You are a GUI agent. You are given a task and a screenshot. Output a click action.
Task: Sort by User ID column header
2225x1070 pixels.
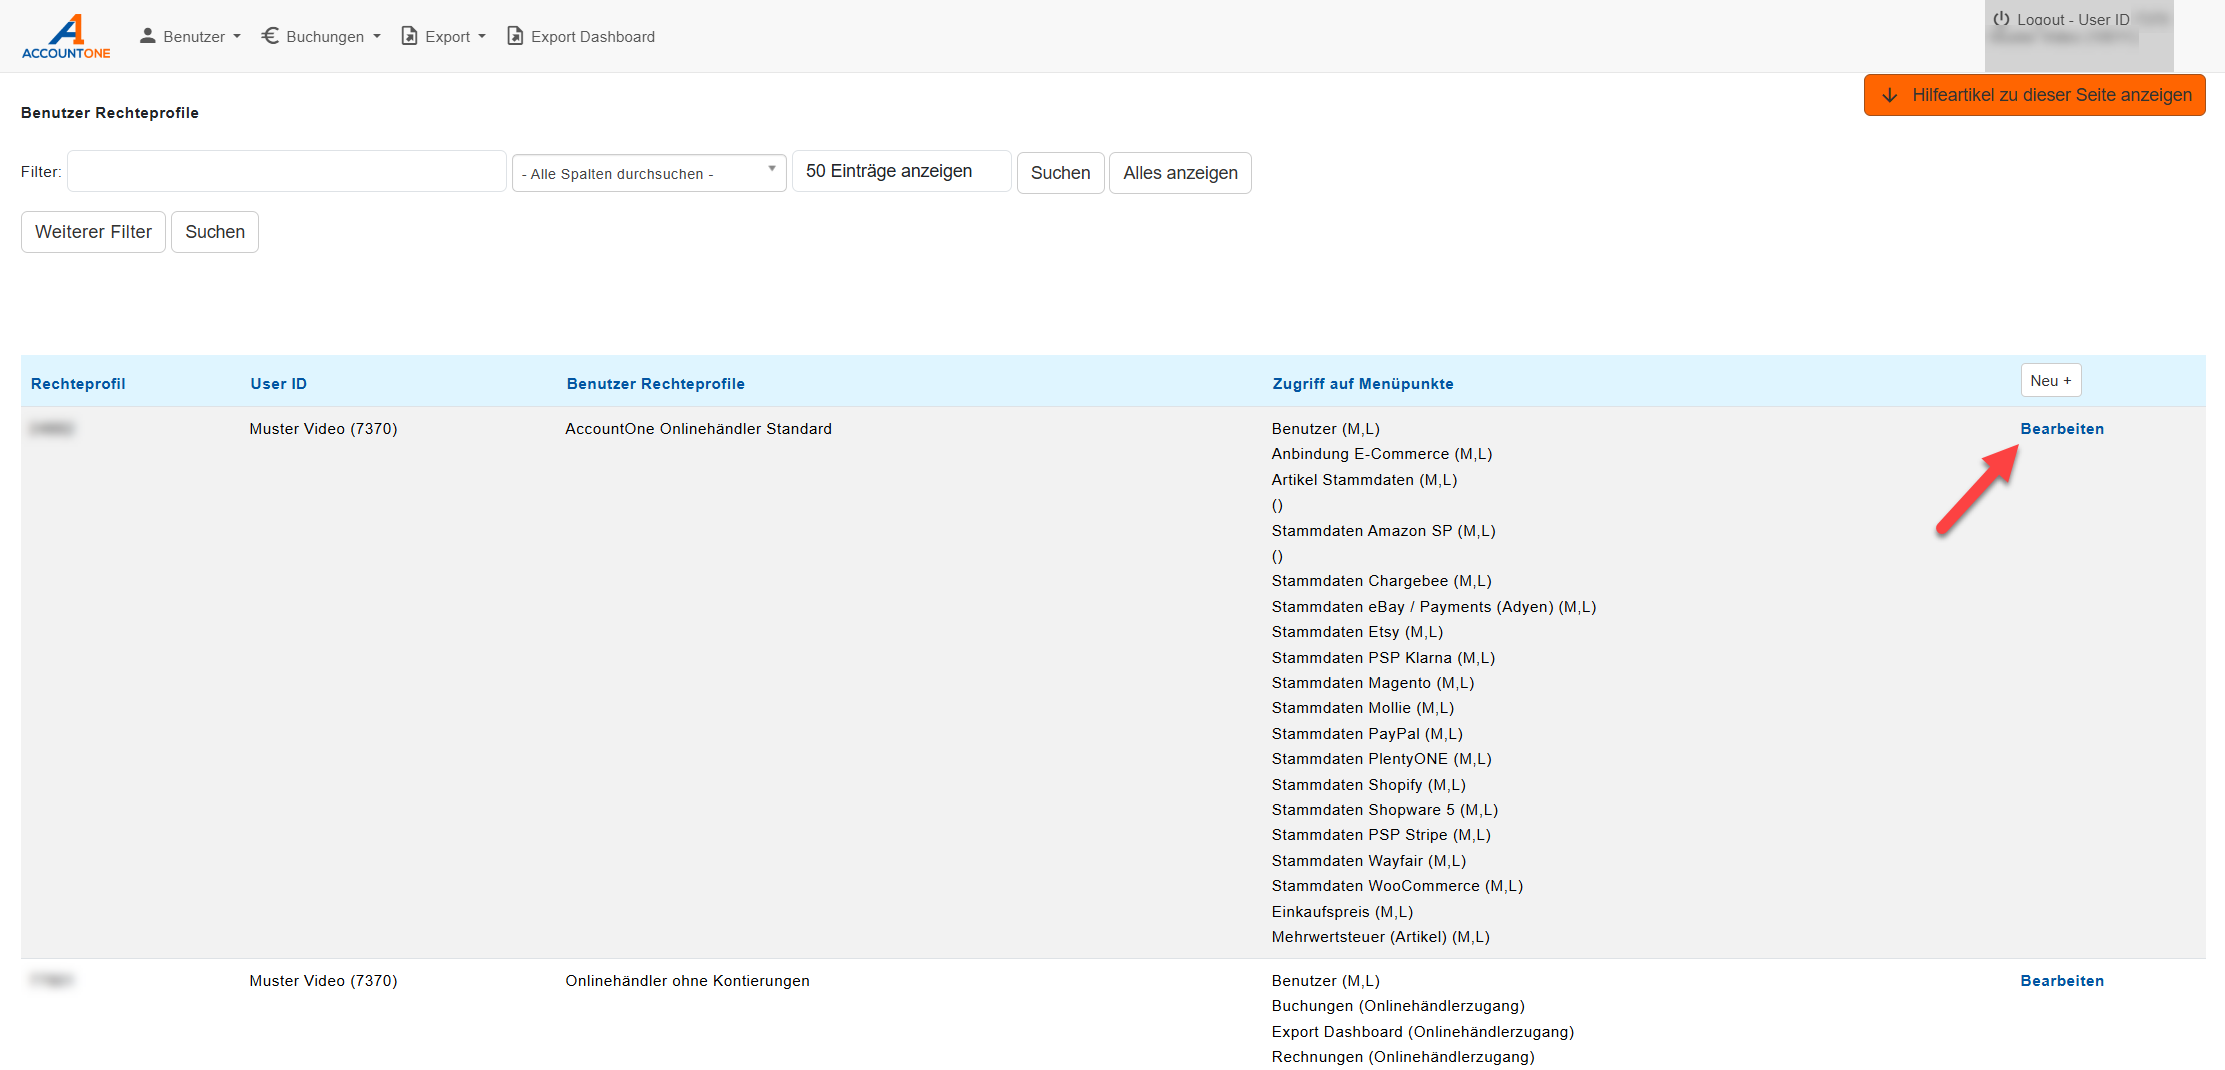(x=279, y=384)
